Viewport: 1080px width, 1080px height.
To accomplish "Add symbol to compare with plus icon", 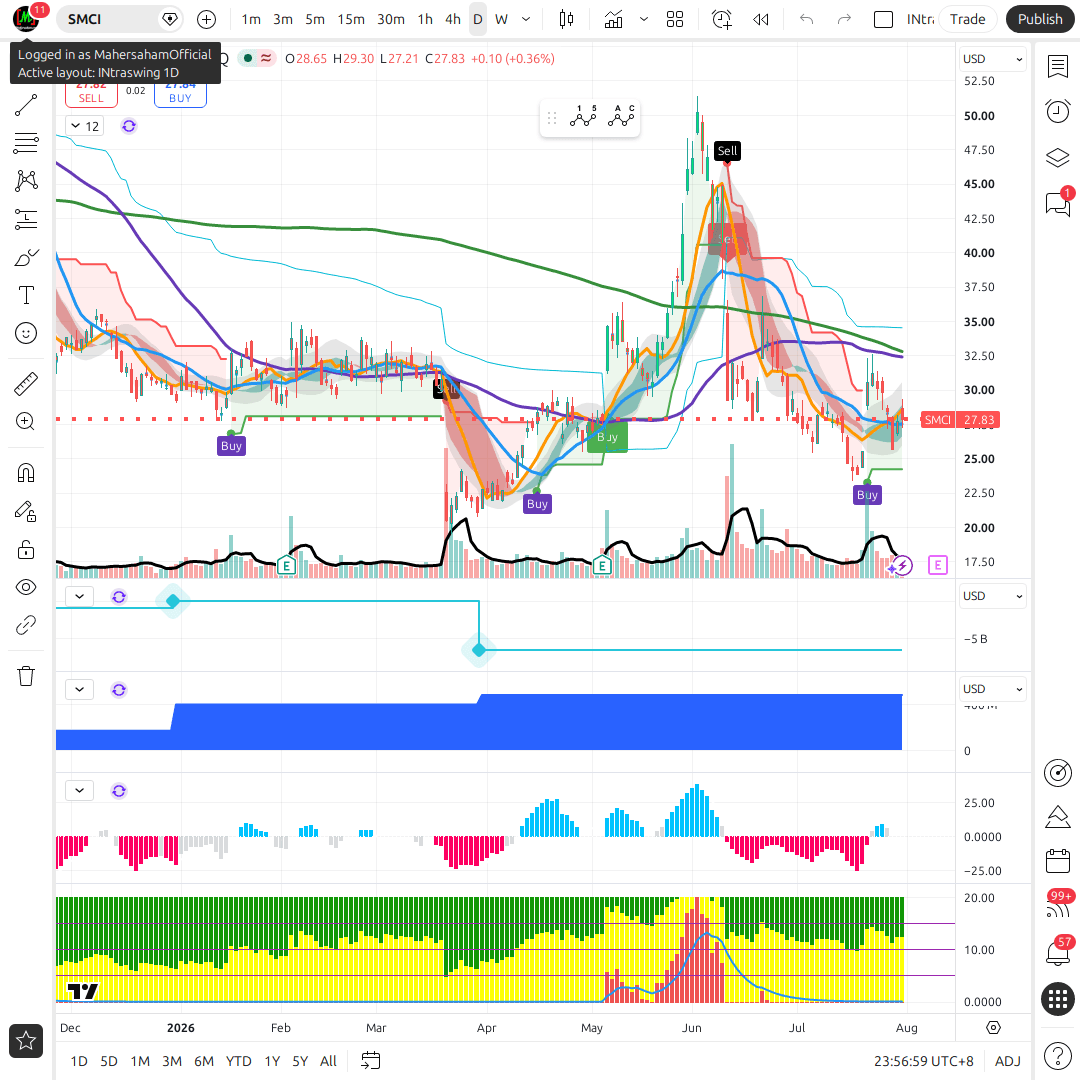I will (207, 19).
